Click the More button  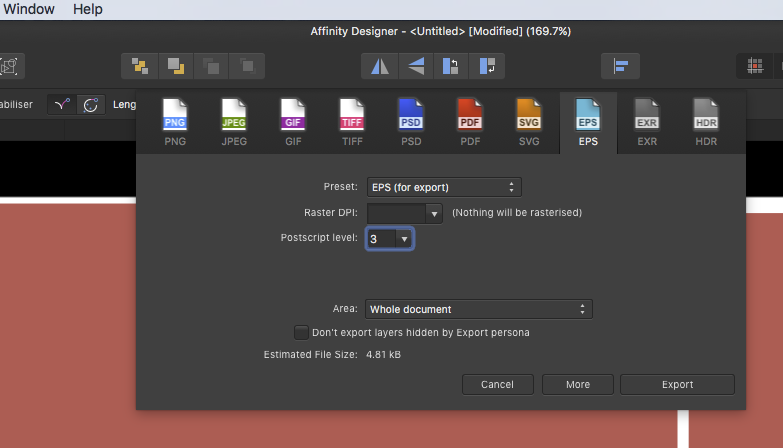click(578, 385)
